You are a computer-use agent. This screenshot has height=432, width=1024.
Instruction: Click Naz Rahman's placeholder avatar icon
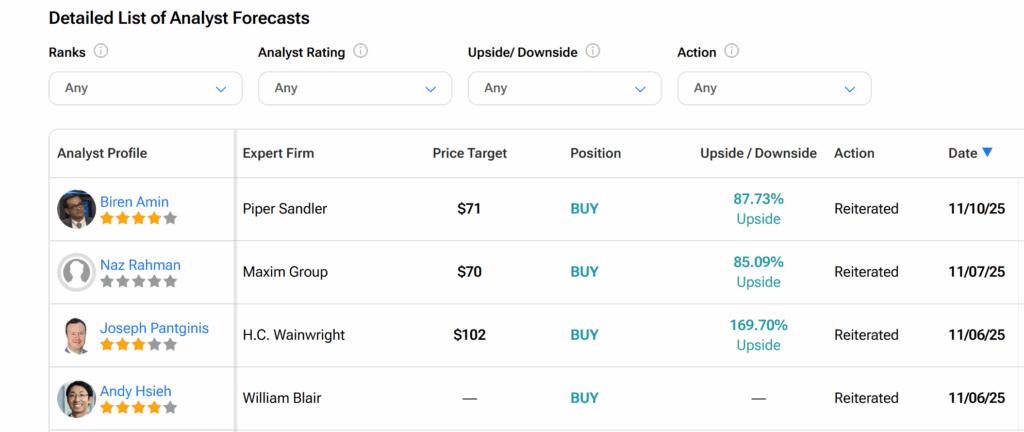pos(77,272)
